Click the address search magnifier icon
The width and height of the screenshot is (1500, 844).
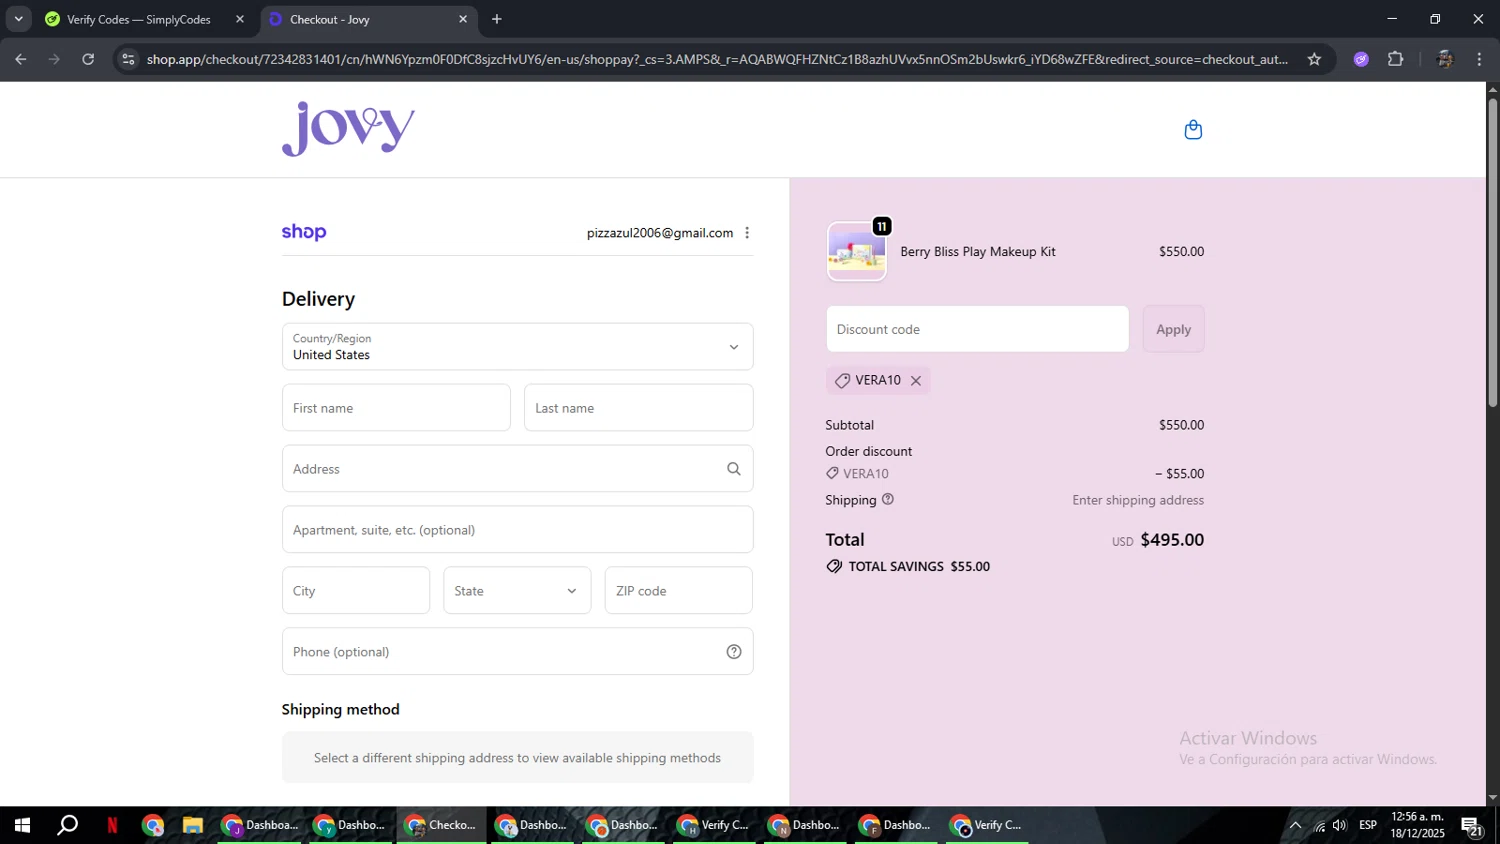tap(734, 469)
